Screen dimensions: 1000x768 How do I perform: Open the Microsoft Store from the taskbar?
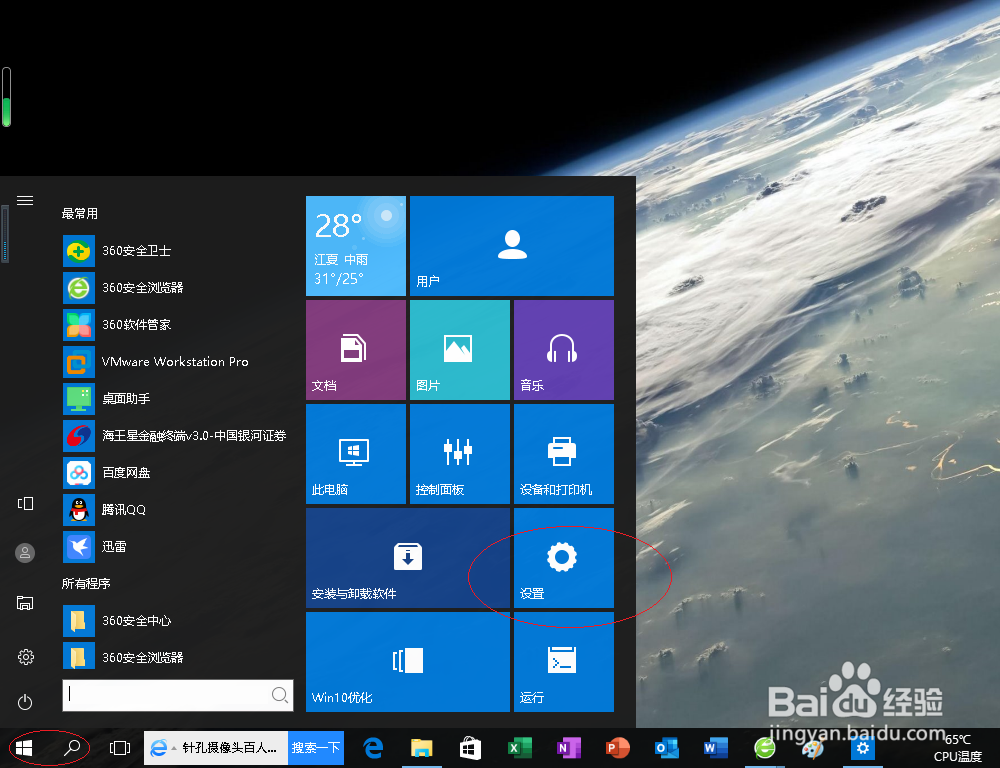point(469,748)
